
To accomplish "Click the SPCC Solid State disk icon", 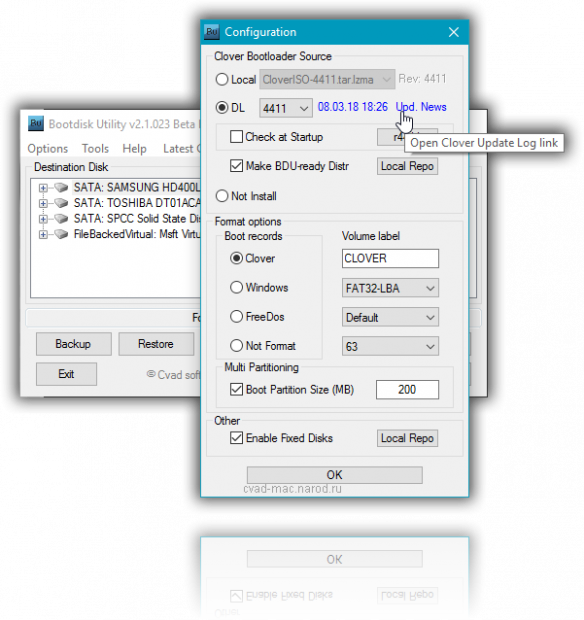I will click(x=60, y=218).
